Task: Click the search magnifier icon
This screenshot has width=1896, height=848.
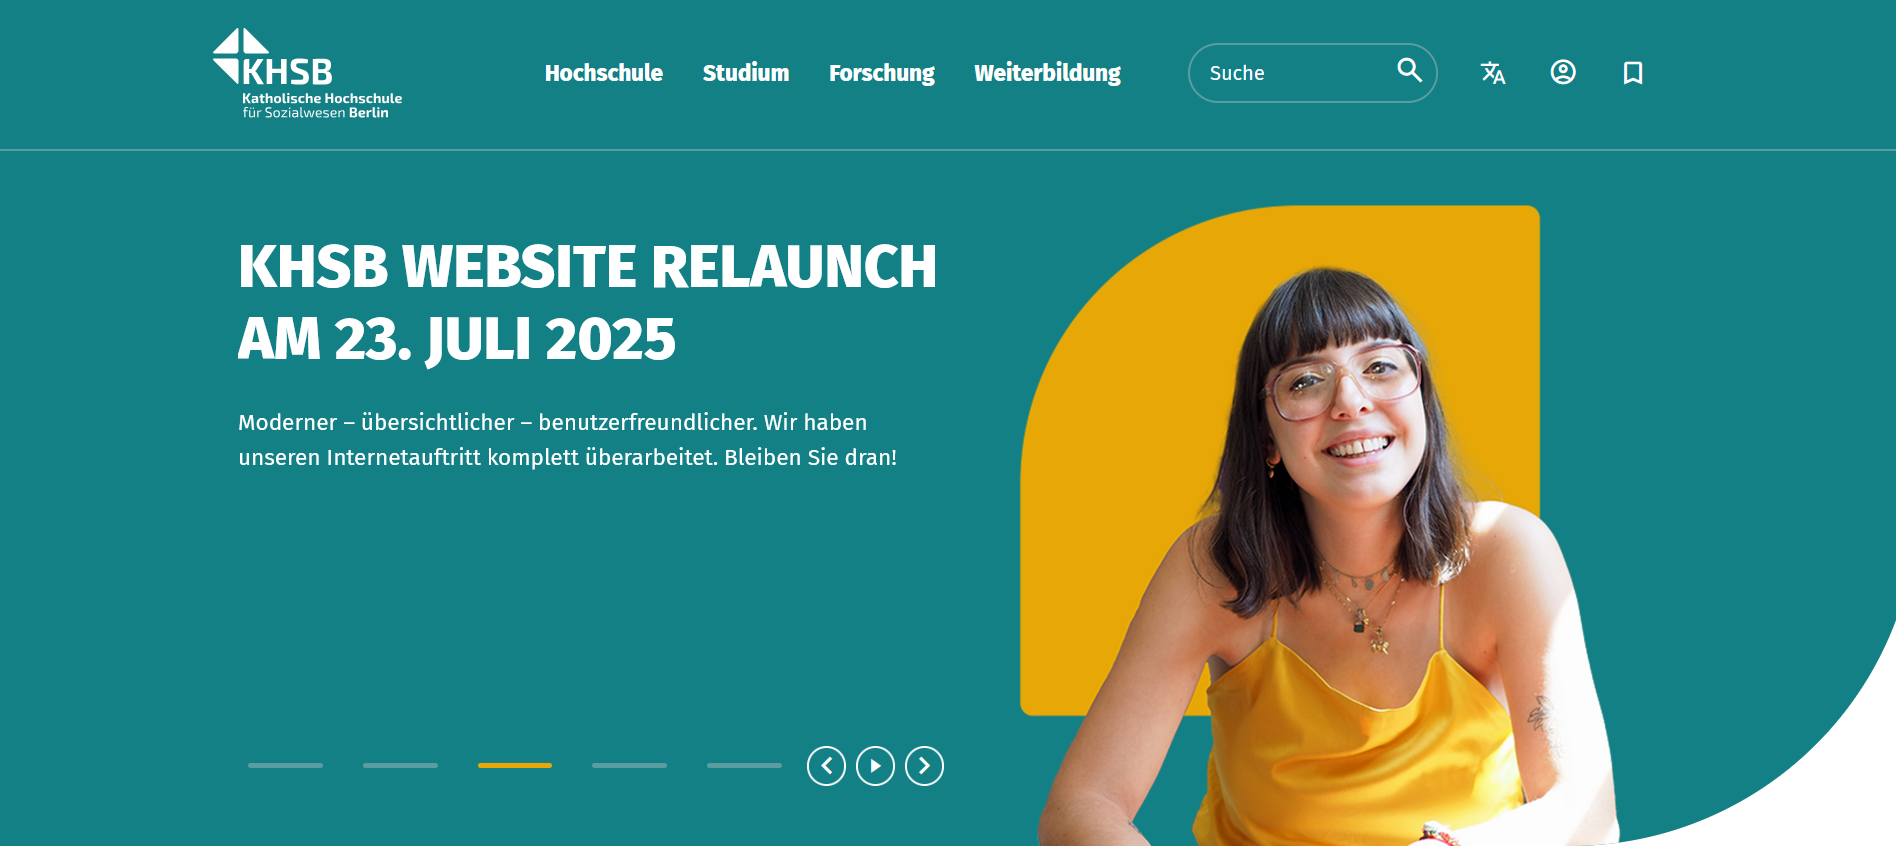Action: point(1409,70)
